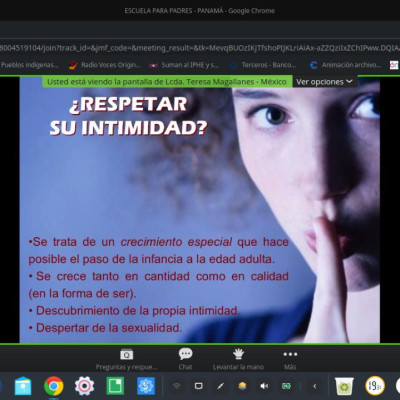The height and width of the screenshot is (400, 400).
Task: Open Animación archivo bookmark
Action: tap(345, 65)
